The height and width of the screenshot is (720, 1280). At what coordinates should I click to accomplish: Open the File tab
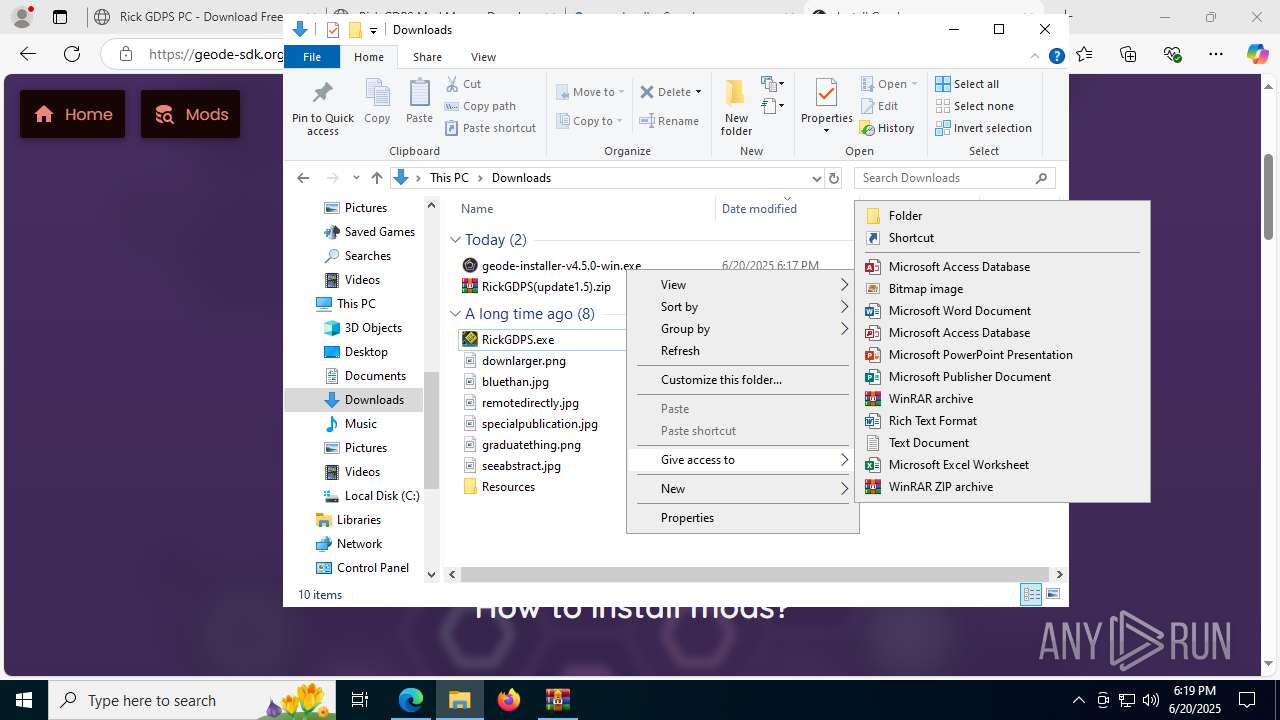click(x=312, y=57)
